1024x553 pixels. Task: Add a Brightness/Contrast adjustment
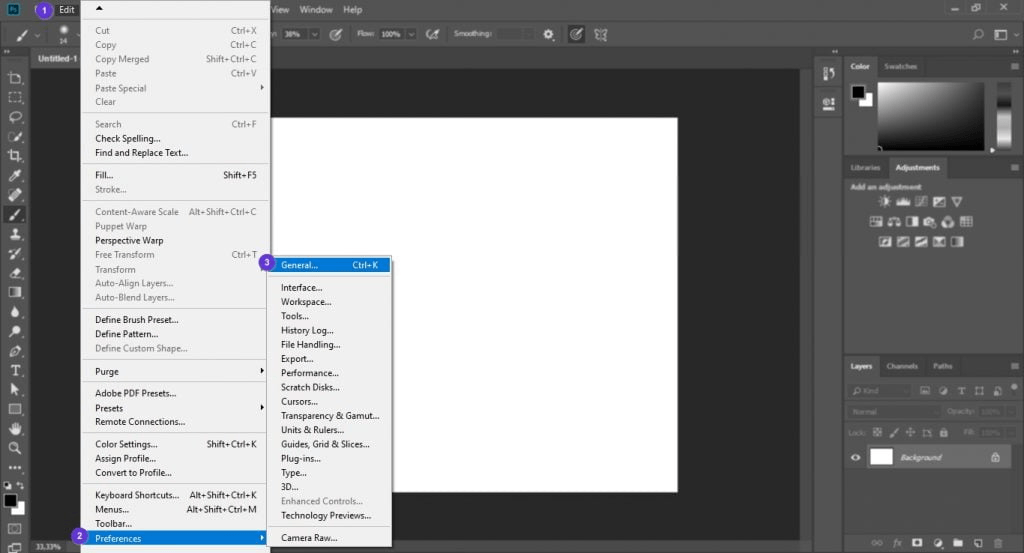point(884,202)
